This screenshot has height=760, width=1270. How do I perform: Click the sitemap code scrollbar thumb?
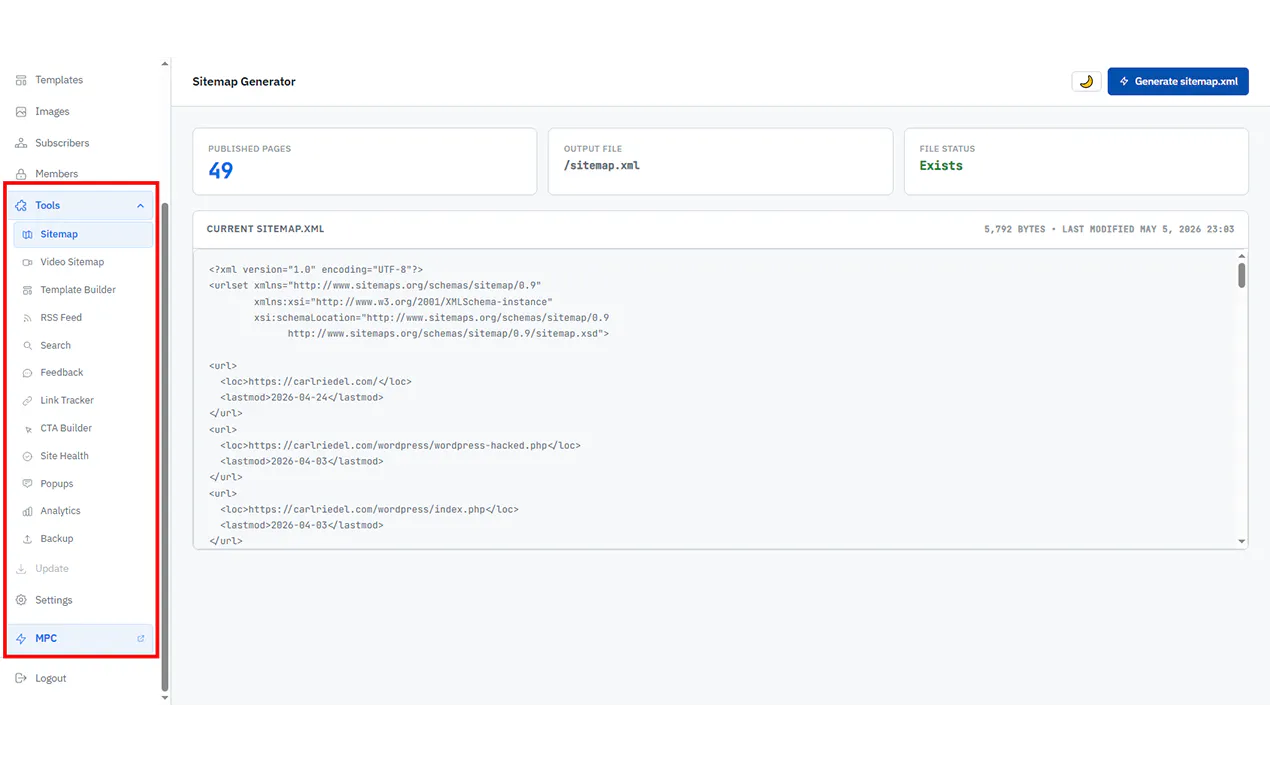point(1242,275)
